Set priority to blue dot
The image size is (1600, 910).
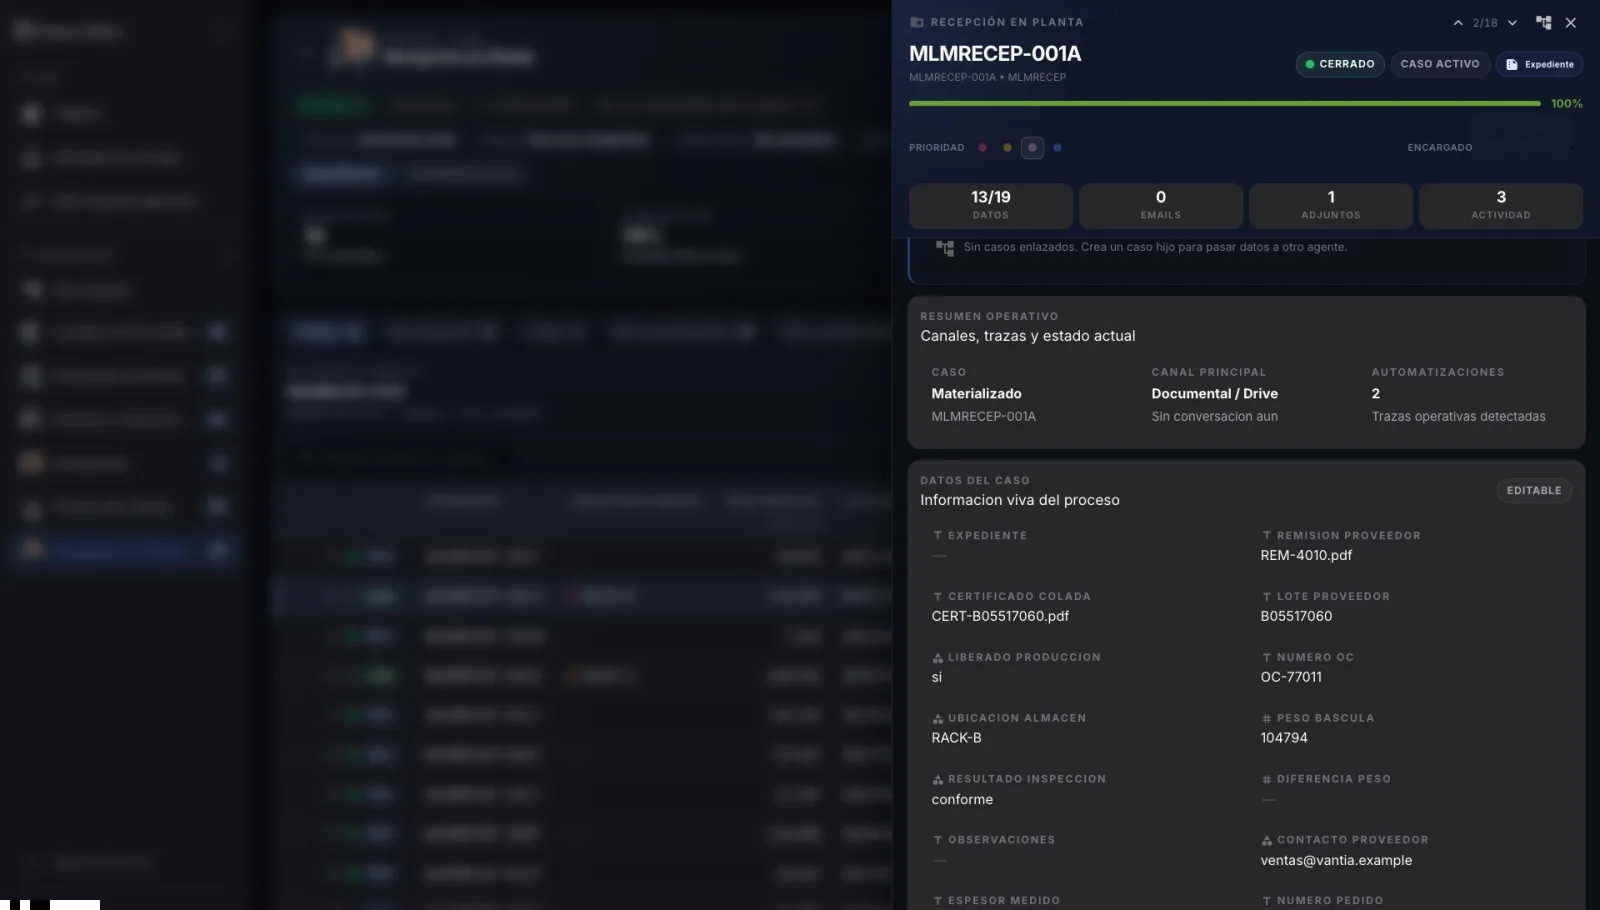pyautogui.click(x=1057, y=148)
